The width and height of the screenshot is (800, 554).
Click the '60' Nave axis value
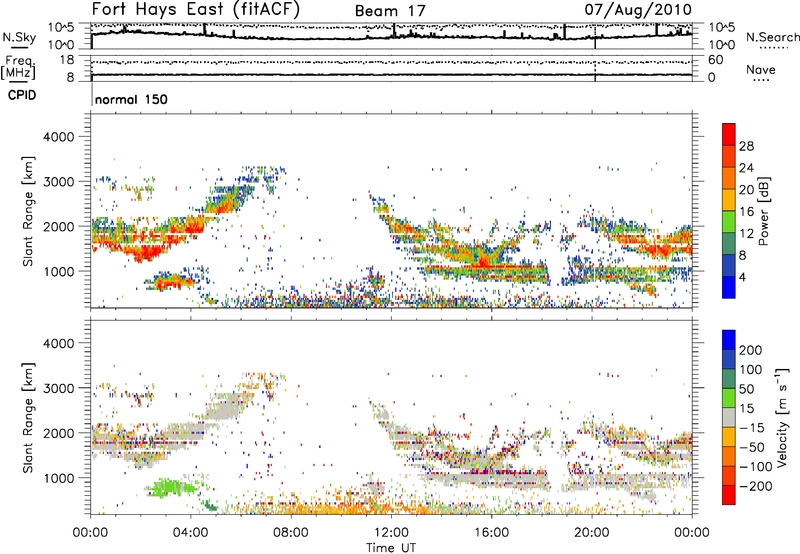(x=715, y=60)
